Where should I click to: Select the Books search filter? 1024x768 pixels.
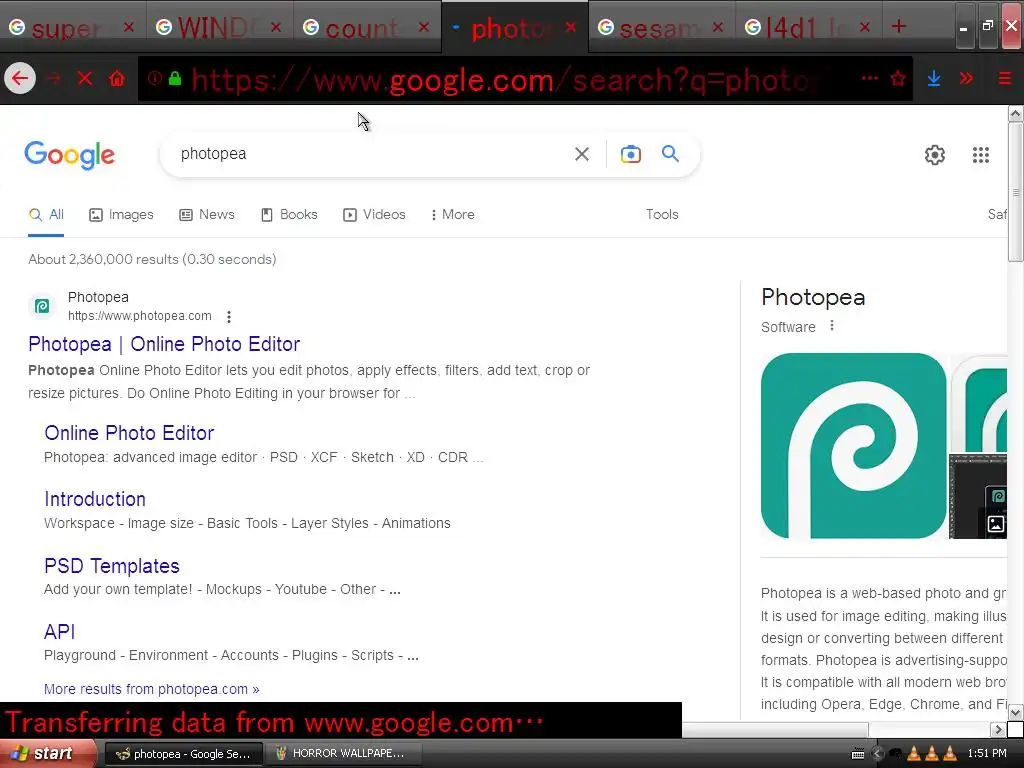[289, 215]
